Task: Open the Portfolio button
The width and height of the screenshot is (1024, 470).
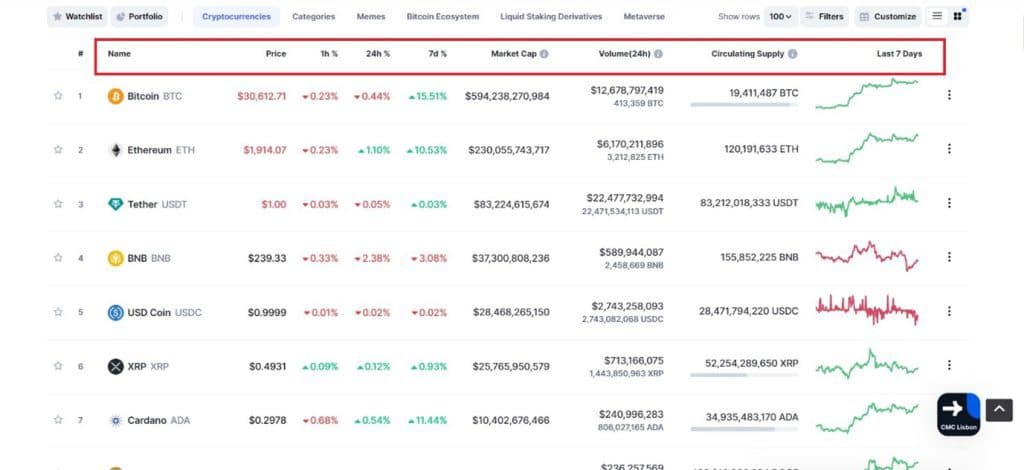Action: 139,16
